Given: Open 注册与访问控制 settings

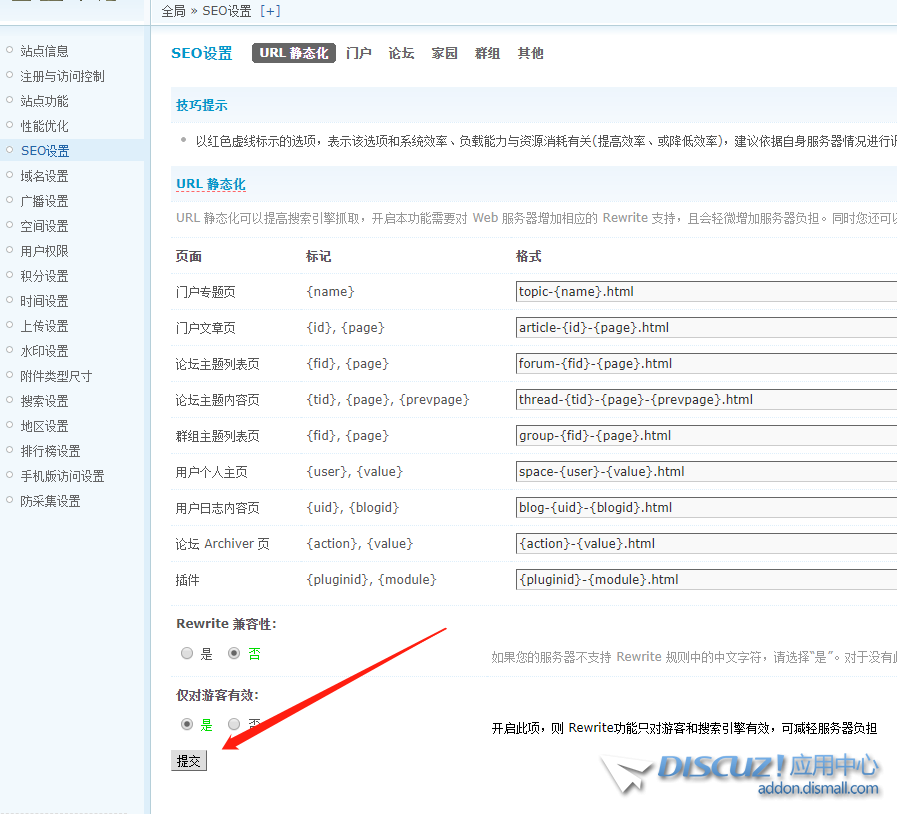Looking at the screenshot, I should (62, 76).
